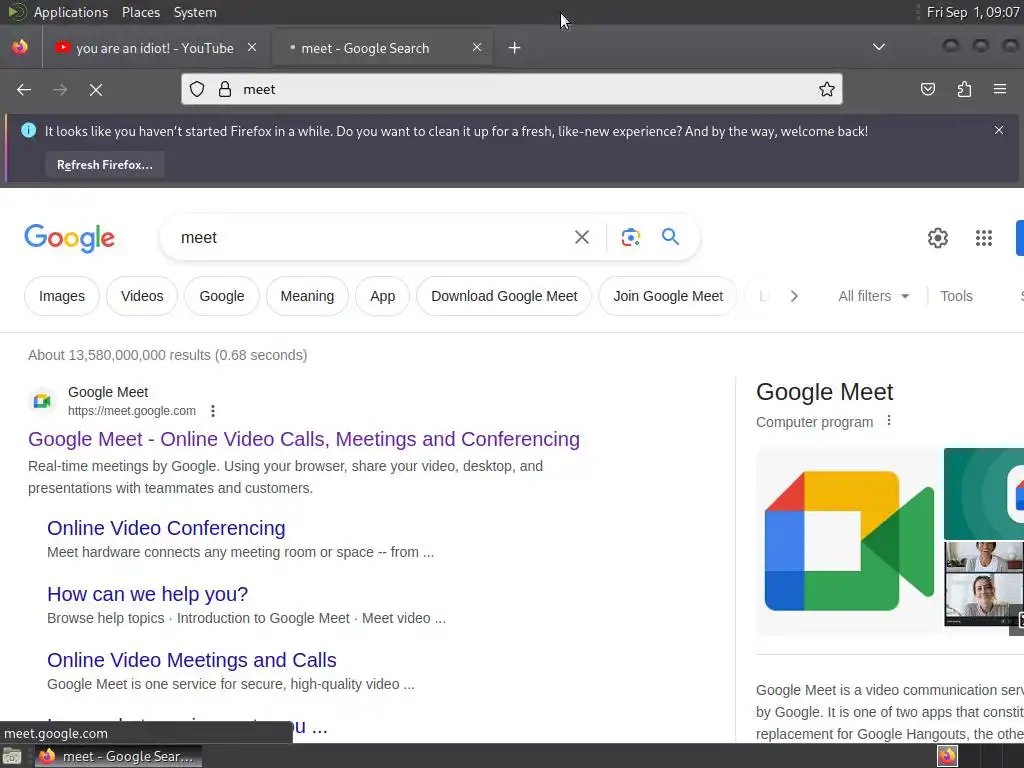Select the Google filter chip
This screenshot has height=768, width=1024.
221,296
